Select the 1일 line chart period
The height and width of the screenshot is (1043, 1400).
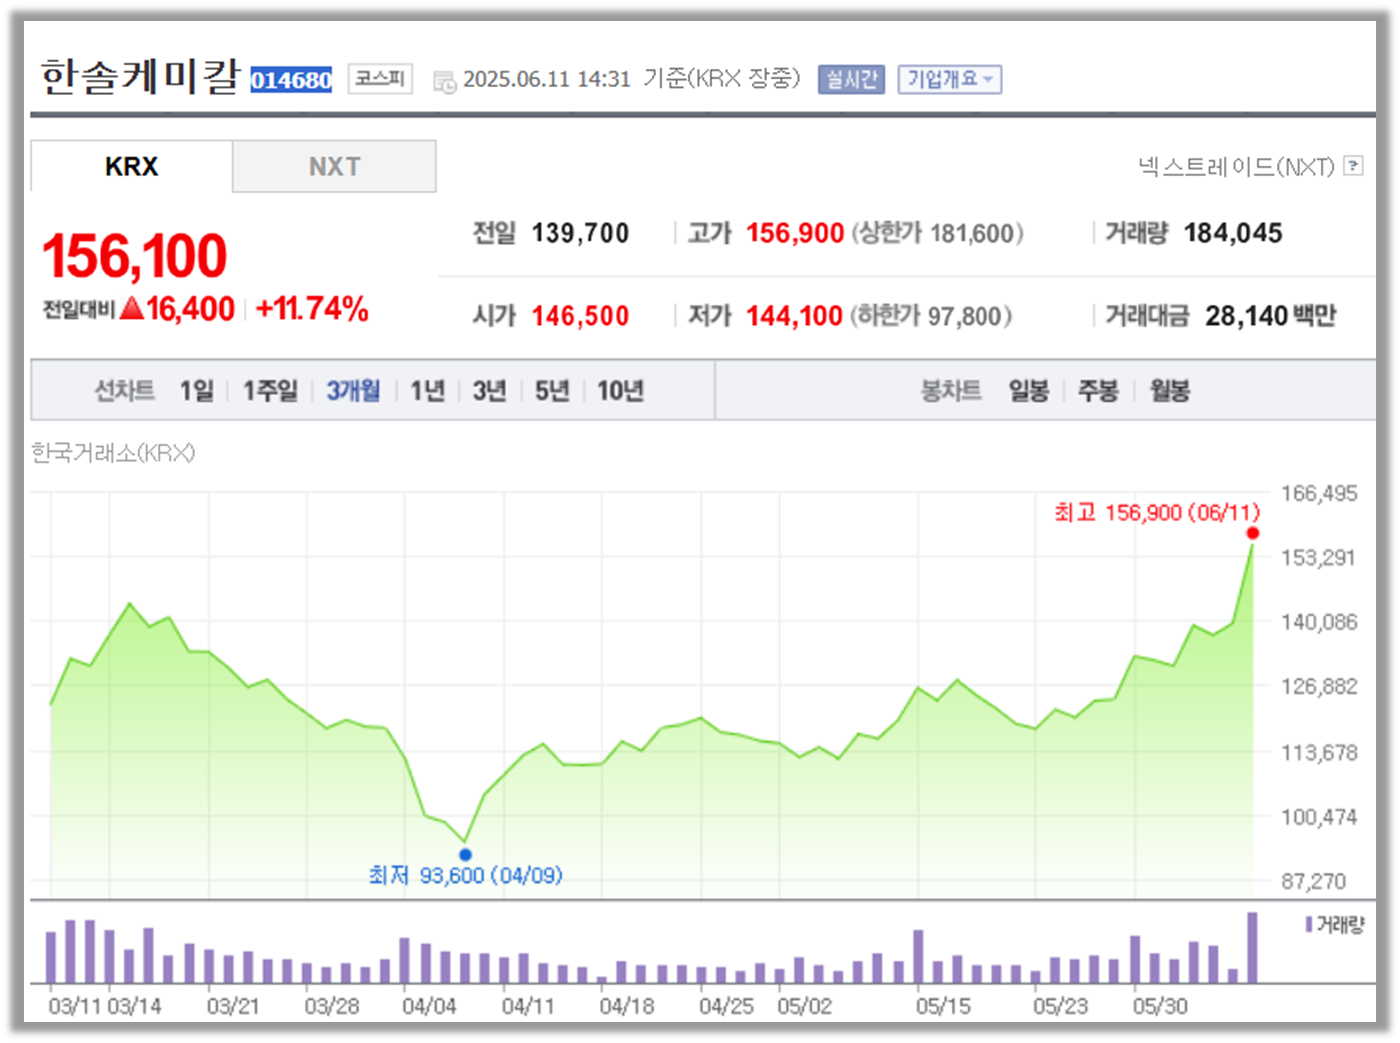pos(197,390)
